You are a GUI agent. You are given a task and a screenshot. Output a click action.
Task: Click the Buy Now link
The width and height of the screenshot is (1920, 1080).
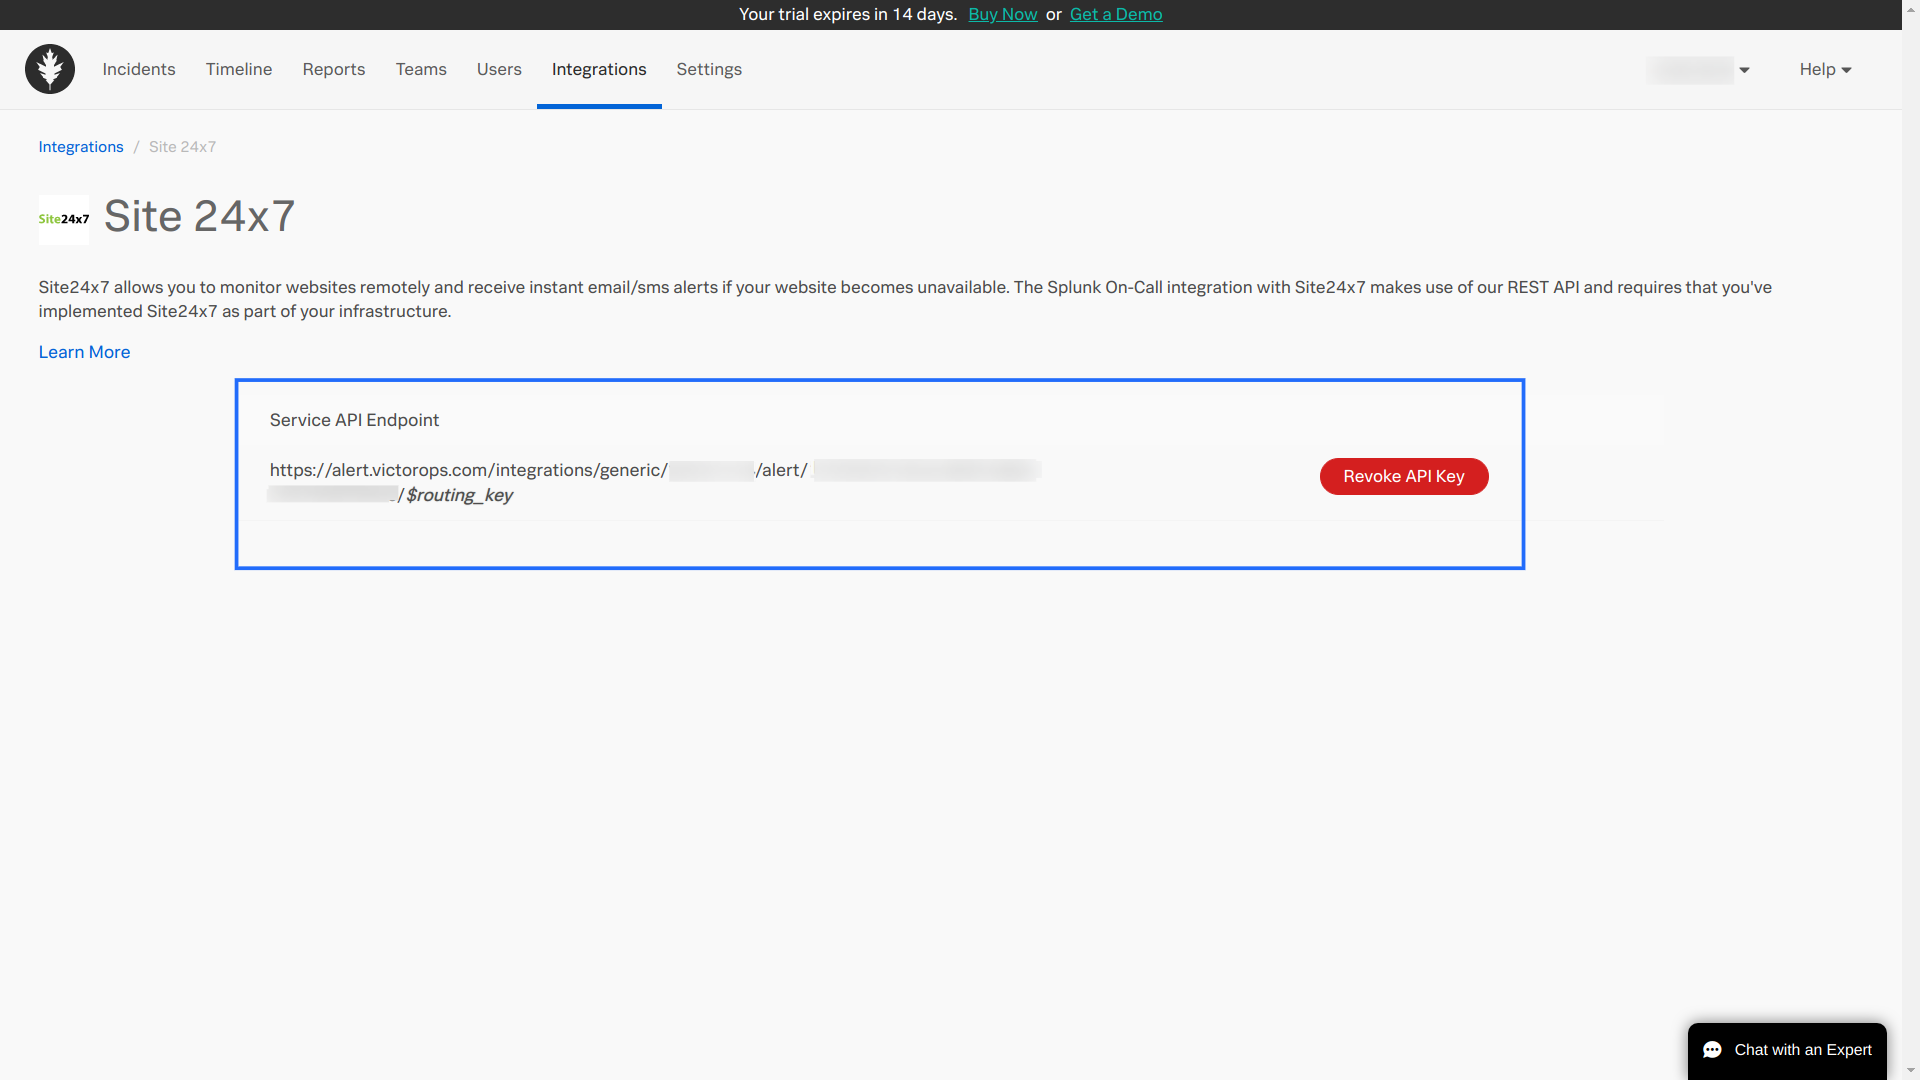tap(1002, 14)
